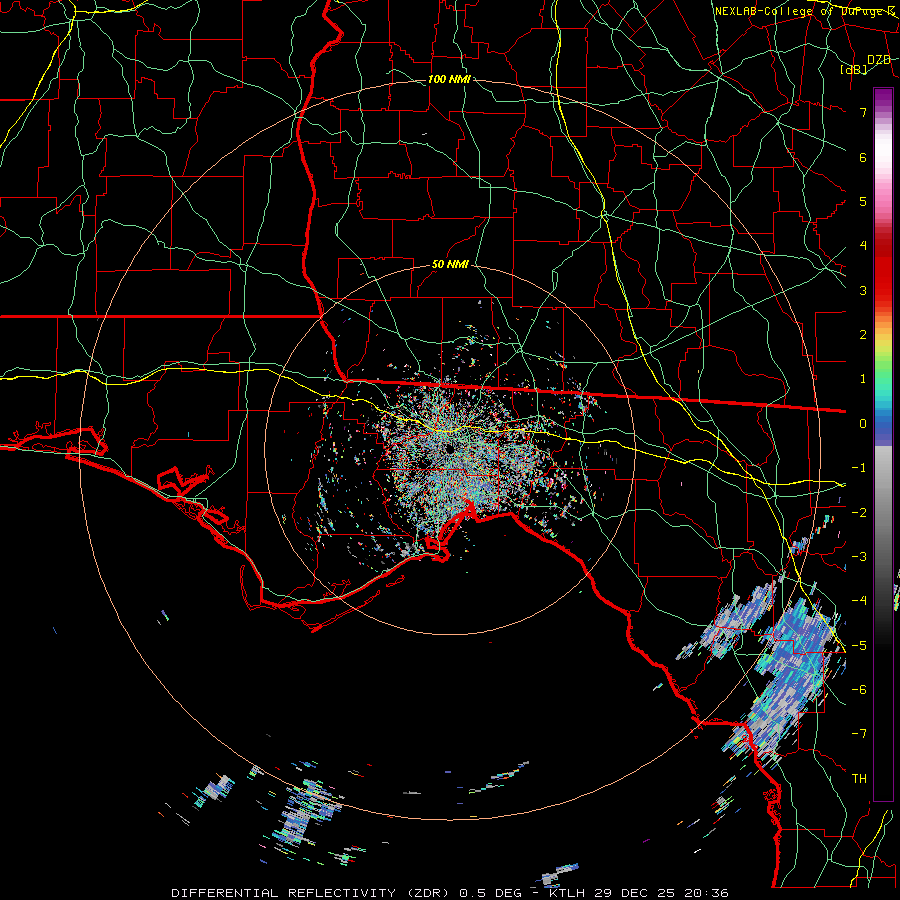Click the "-7" value on the color scale
900x900 pixels.
point(859,734)
